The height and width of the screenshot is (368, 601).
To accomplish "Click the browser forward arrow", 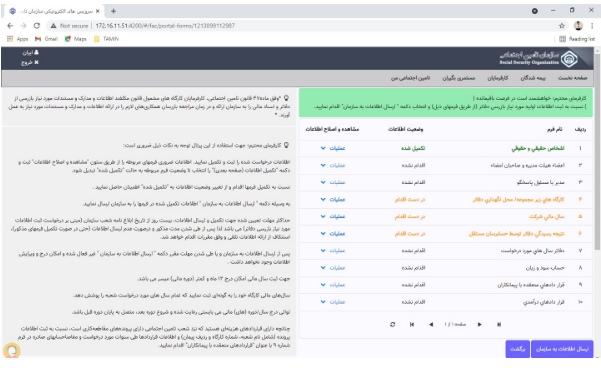I will point(23,26).
